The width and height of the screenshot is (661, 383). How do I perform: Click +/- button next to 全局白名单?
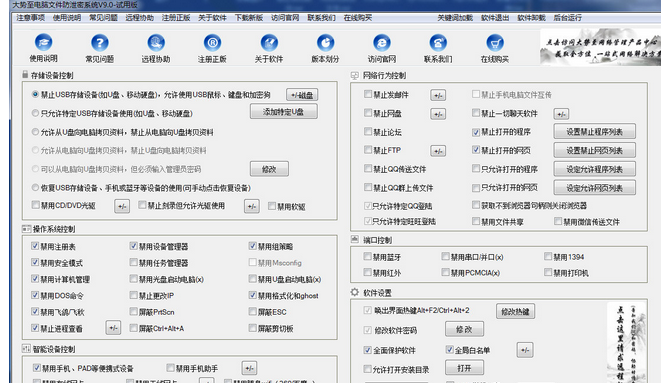pyautogui.click(x=525, y=350)
